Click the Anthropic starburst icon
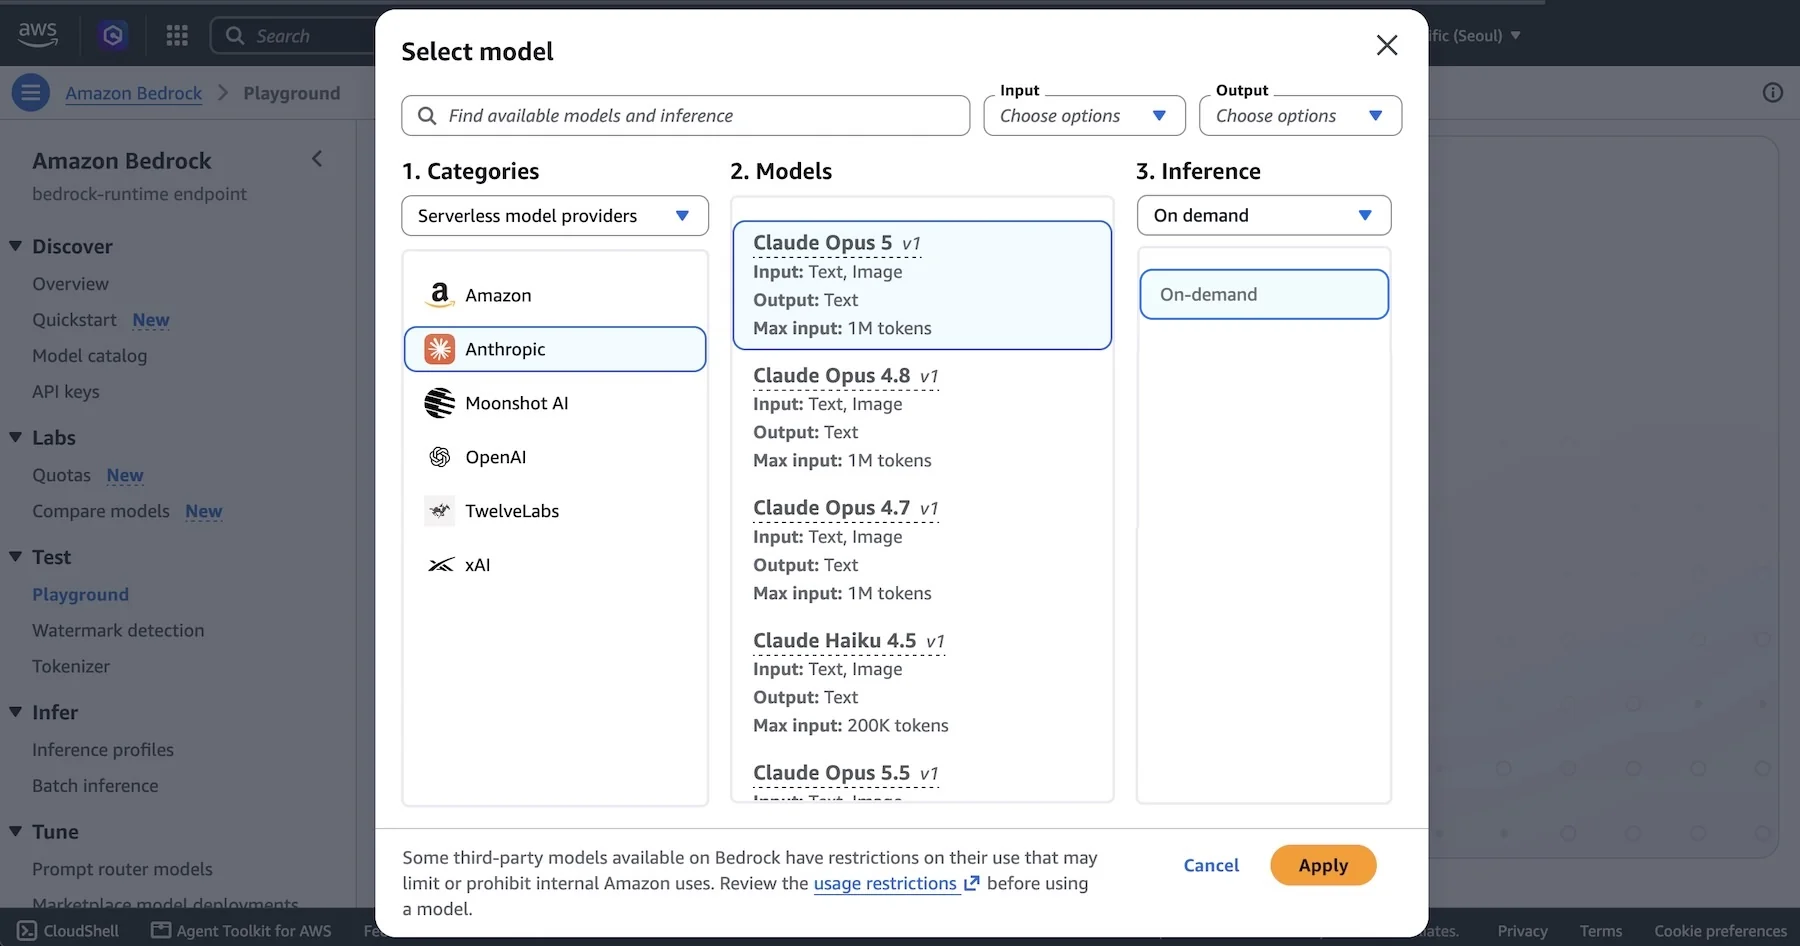 pyautogui.click(x=439, y=349)
